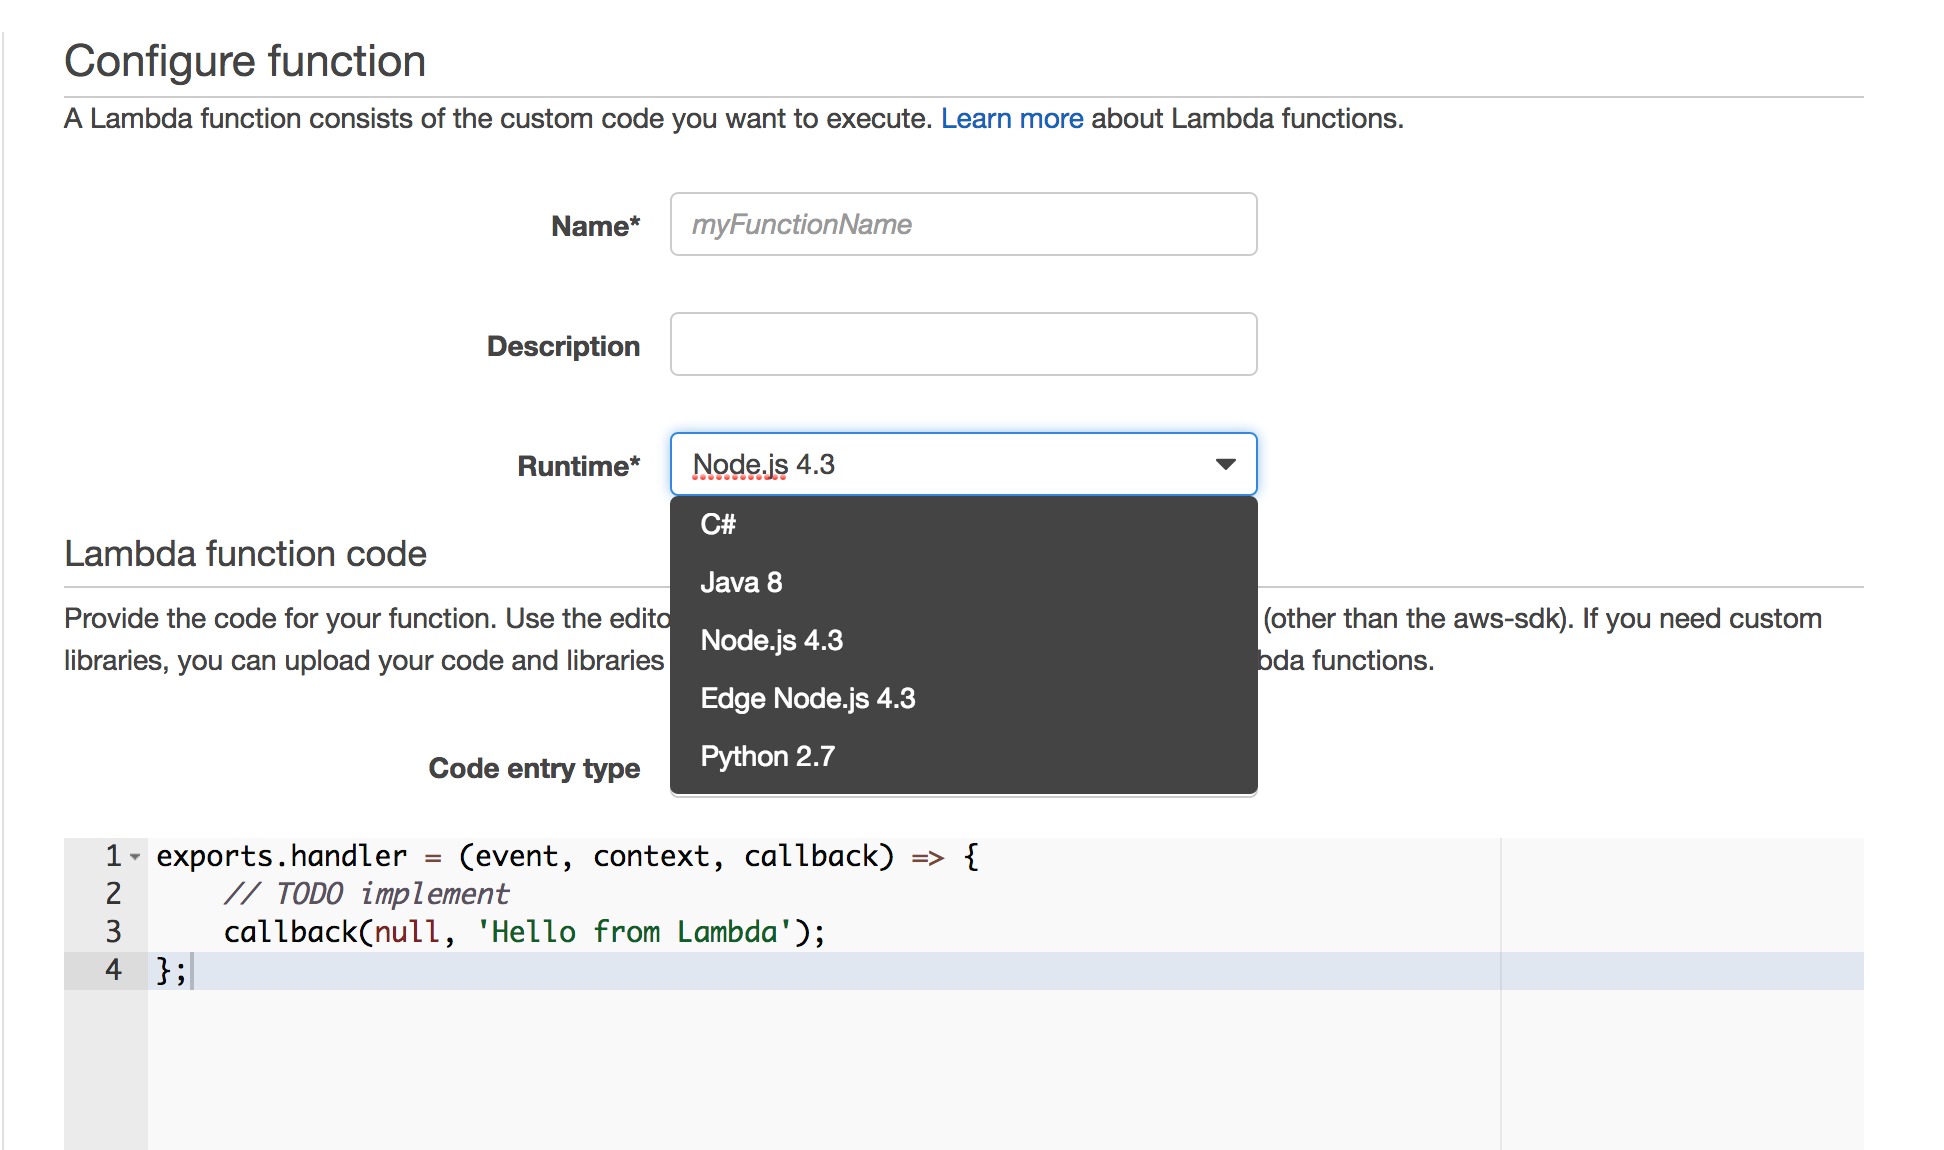Viewport: 1944px width, 1150px height.
Task: Choose Edge Node.js 4.3 runtime
Action: pos(963,698)
